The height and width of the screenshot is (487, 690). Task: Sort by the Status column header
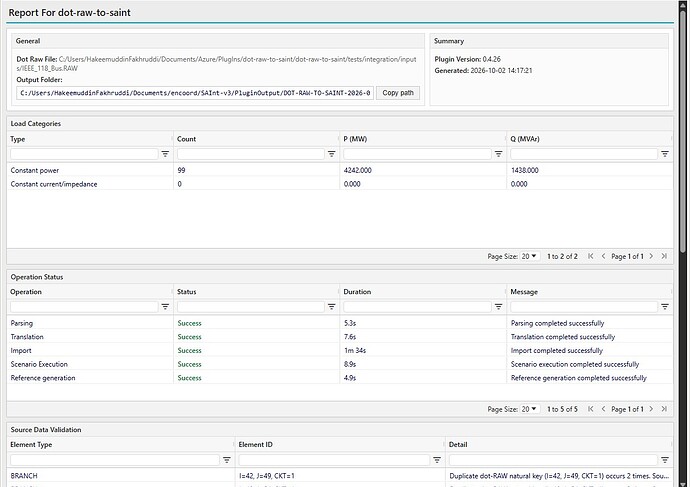(x=187, y=292)
